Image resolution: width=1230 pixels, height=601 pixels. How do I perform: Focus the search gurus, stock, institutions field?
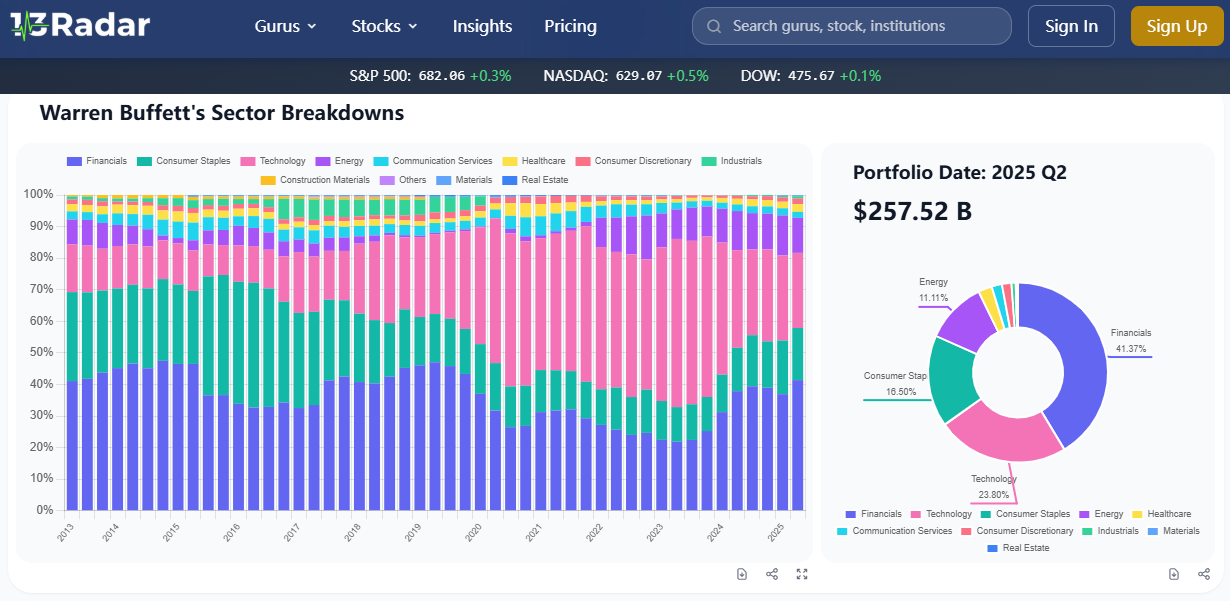pos(860,26)
